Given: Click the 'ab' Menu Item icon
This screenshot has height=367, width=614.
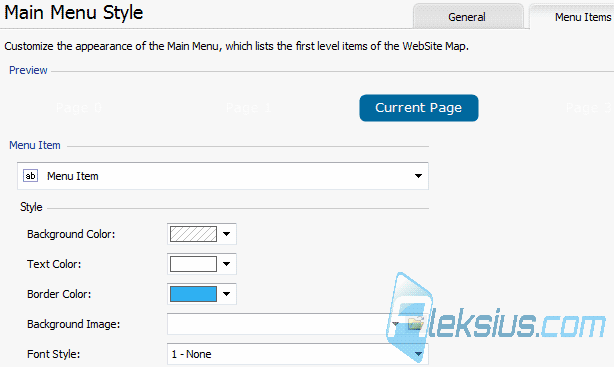Looking at the screenshot, I should click(x=31, y=175).
